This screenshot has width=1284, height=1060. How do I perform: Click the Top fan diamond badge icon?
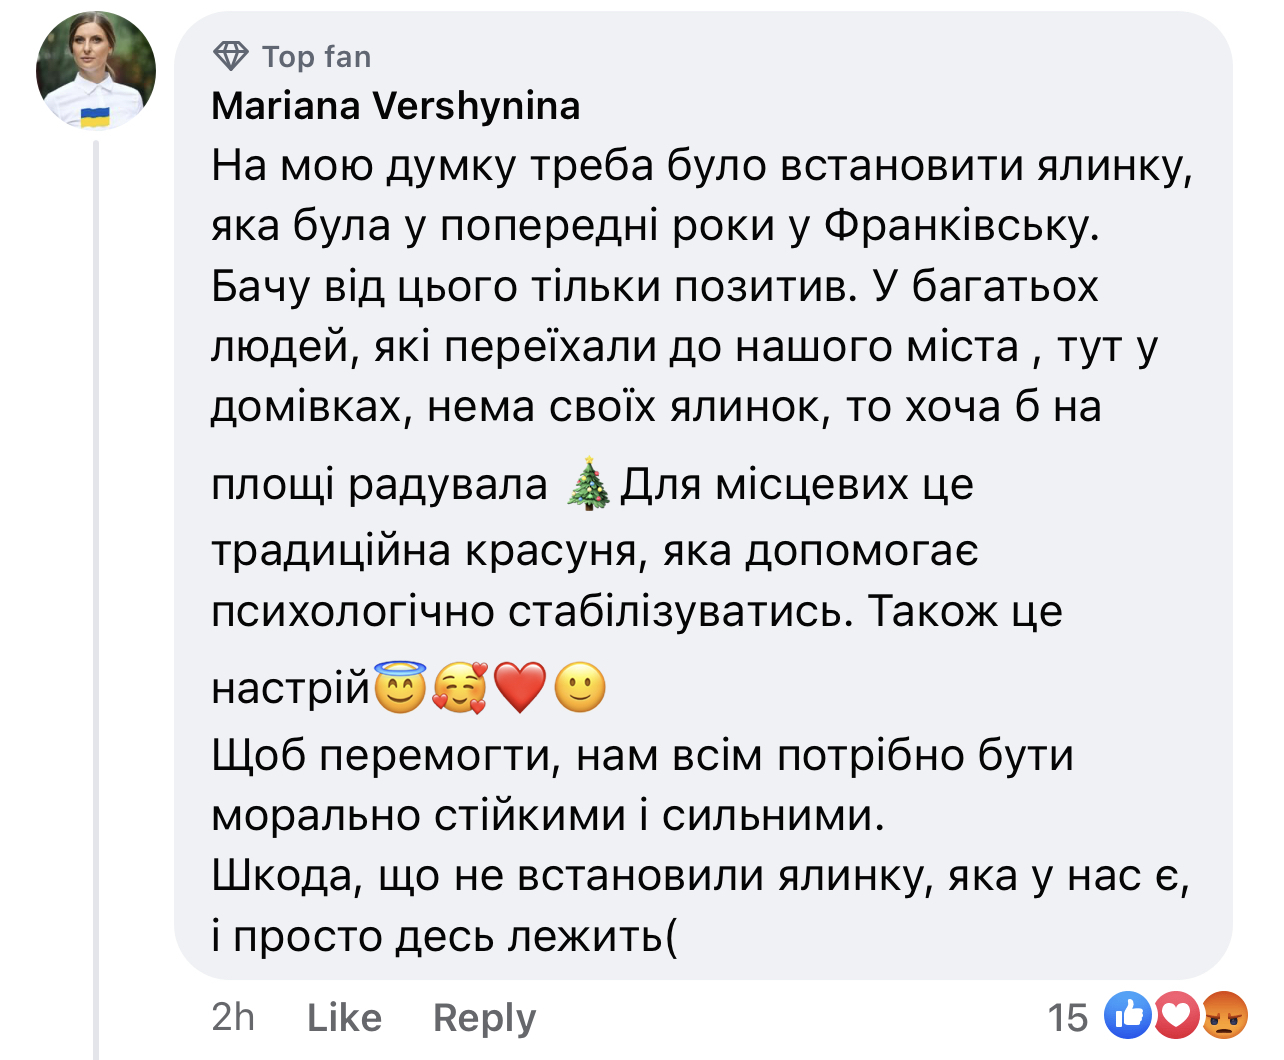click(231, 56)
